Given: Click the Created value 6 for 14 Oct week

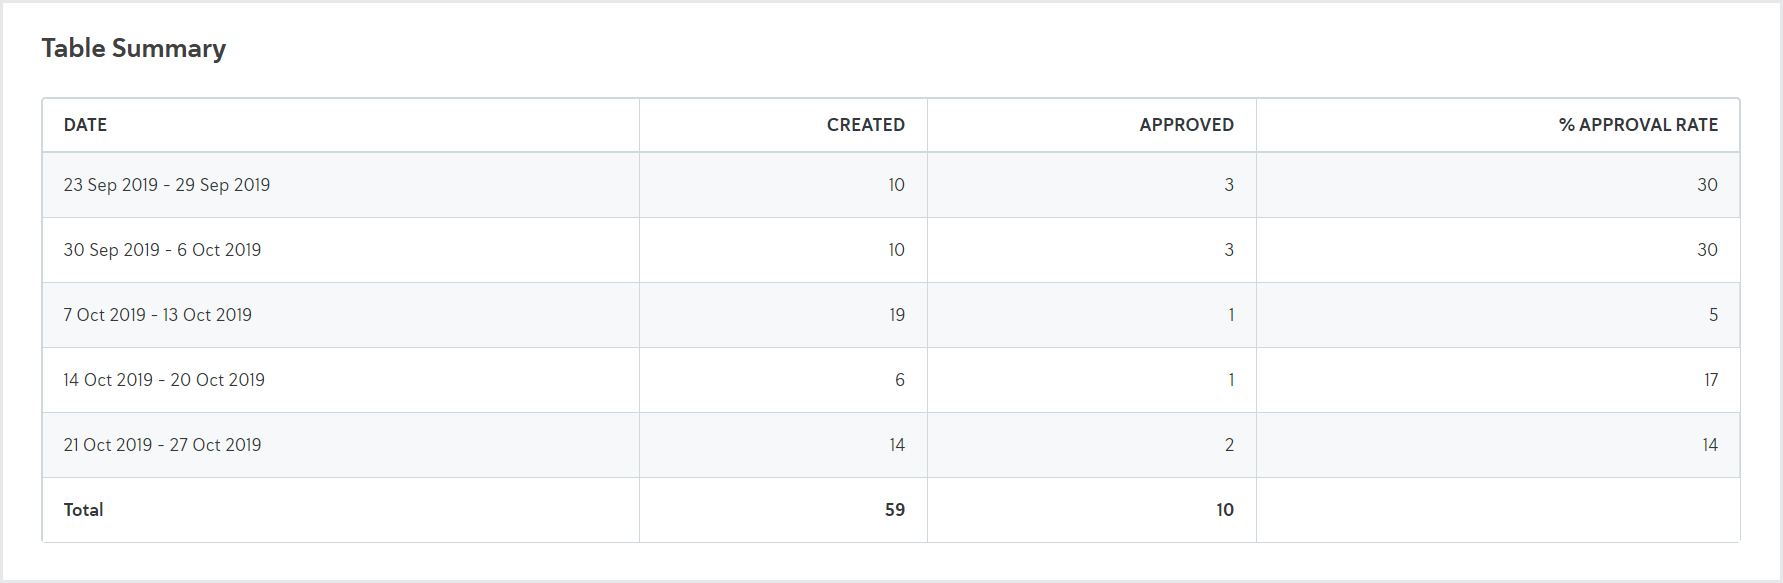Looking at the screenshot, I should (x=898, y=379).
